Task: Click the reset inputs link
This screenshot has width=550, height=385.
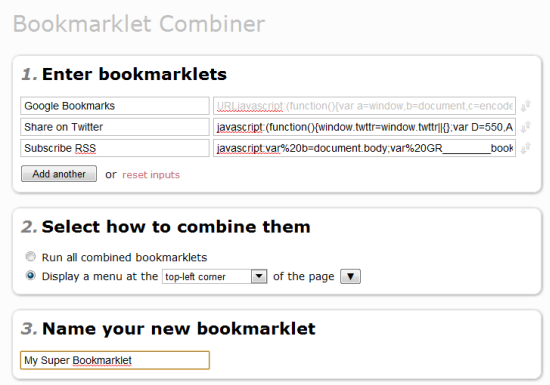Action: (151, 175)
